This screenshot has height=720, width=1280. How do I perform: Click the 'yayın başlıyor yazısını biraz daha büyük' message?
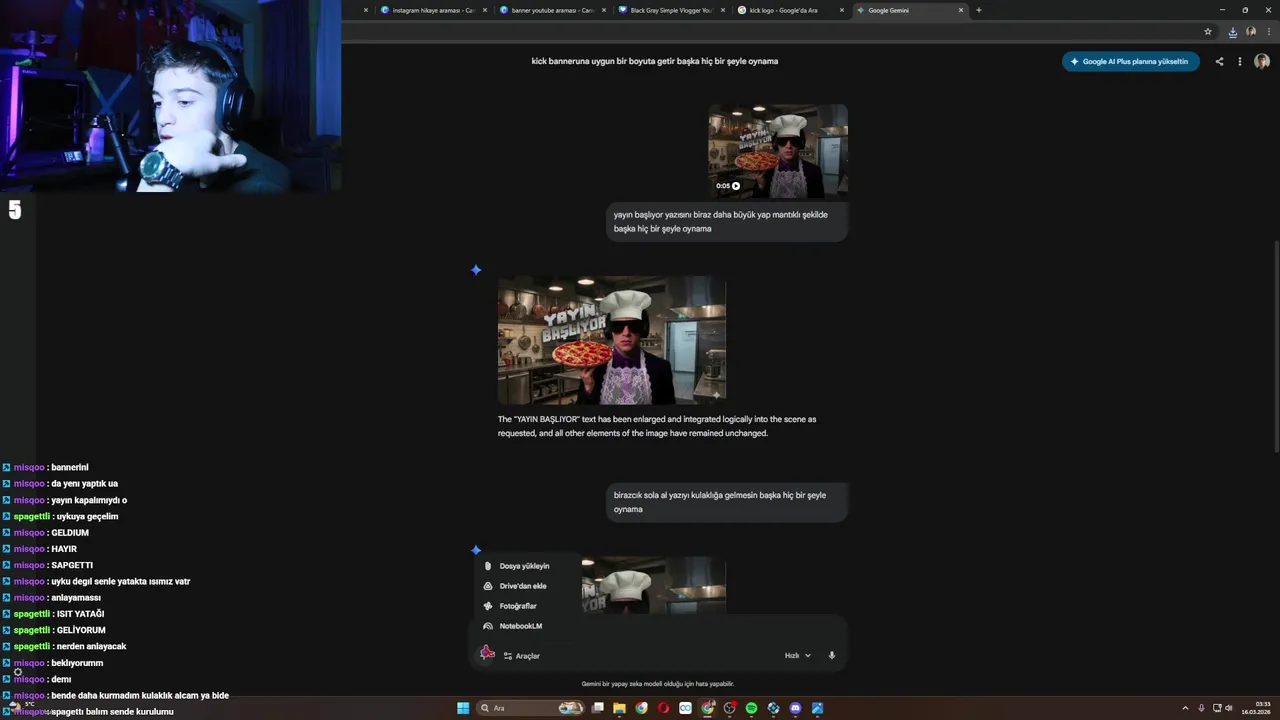click(x=729, y=221)
